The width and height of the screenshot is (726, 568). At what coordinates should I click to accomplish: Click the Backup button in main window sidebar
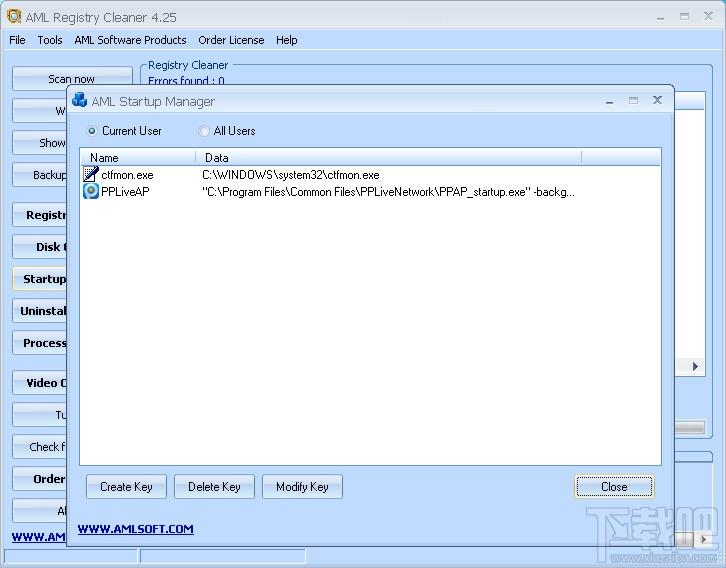(40, 175)
